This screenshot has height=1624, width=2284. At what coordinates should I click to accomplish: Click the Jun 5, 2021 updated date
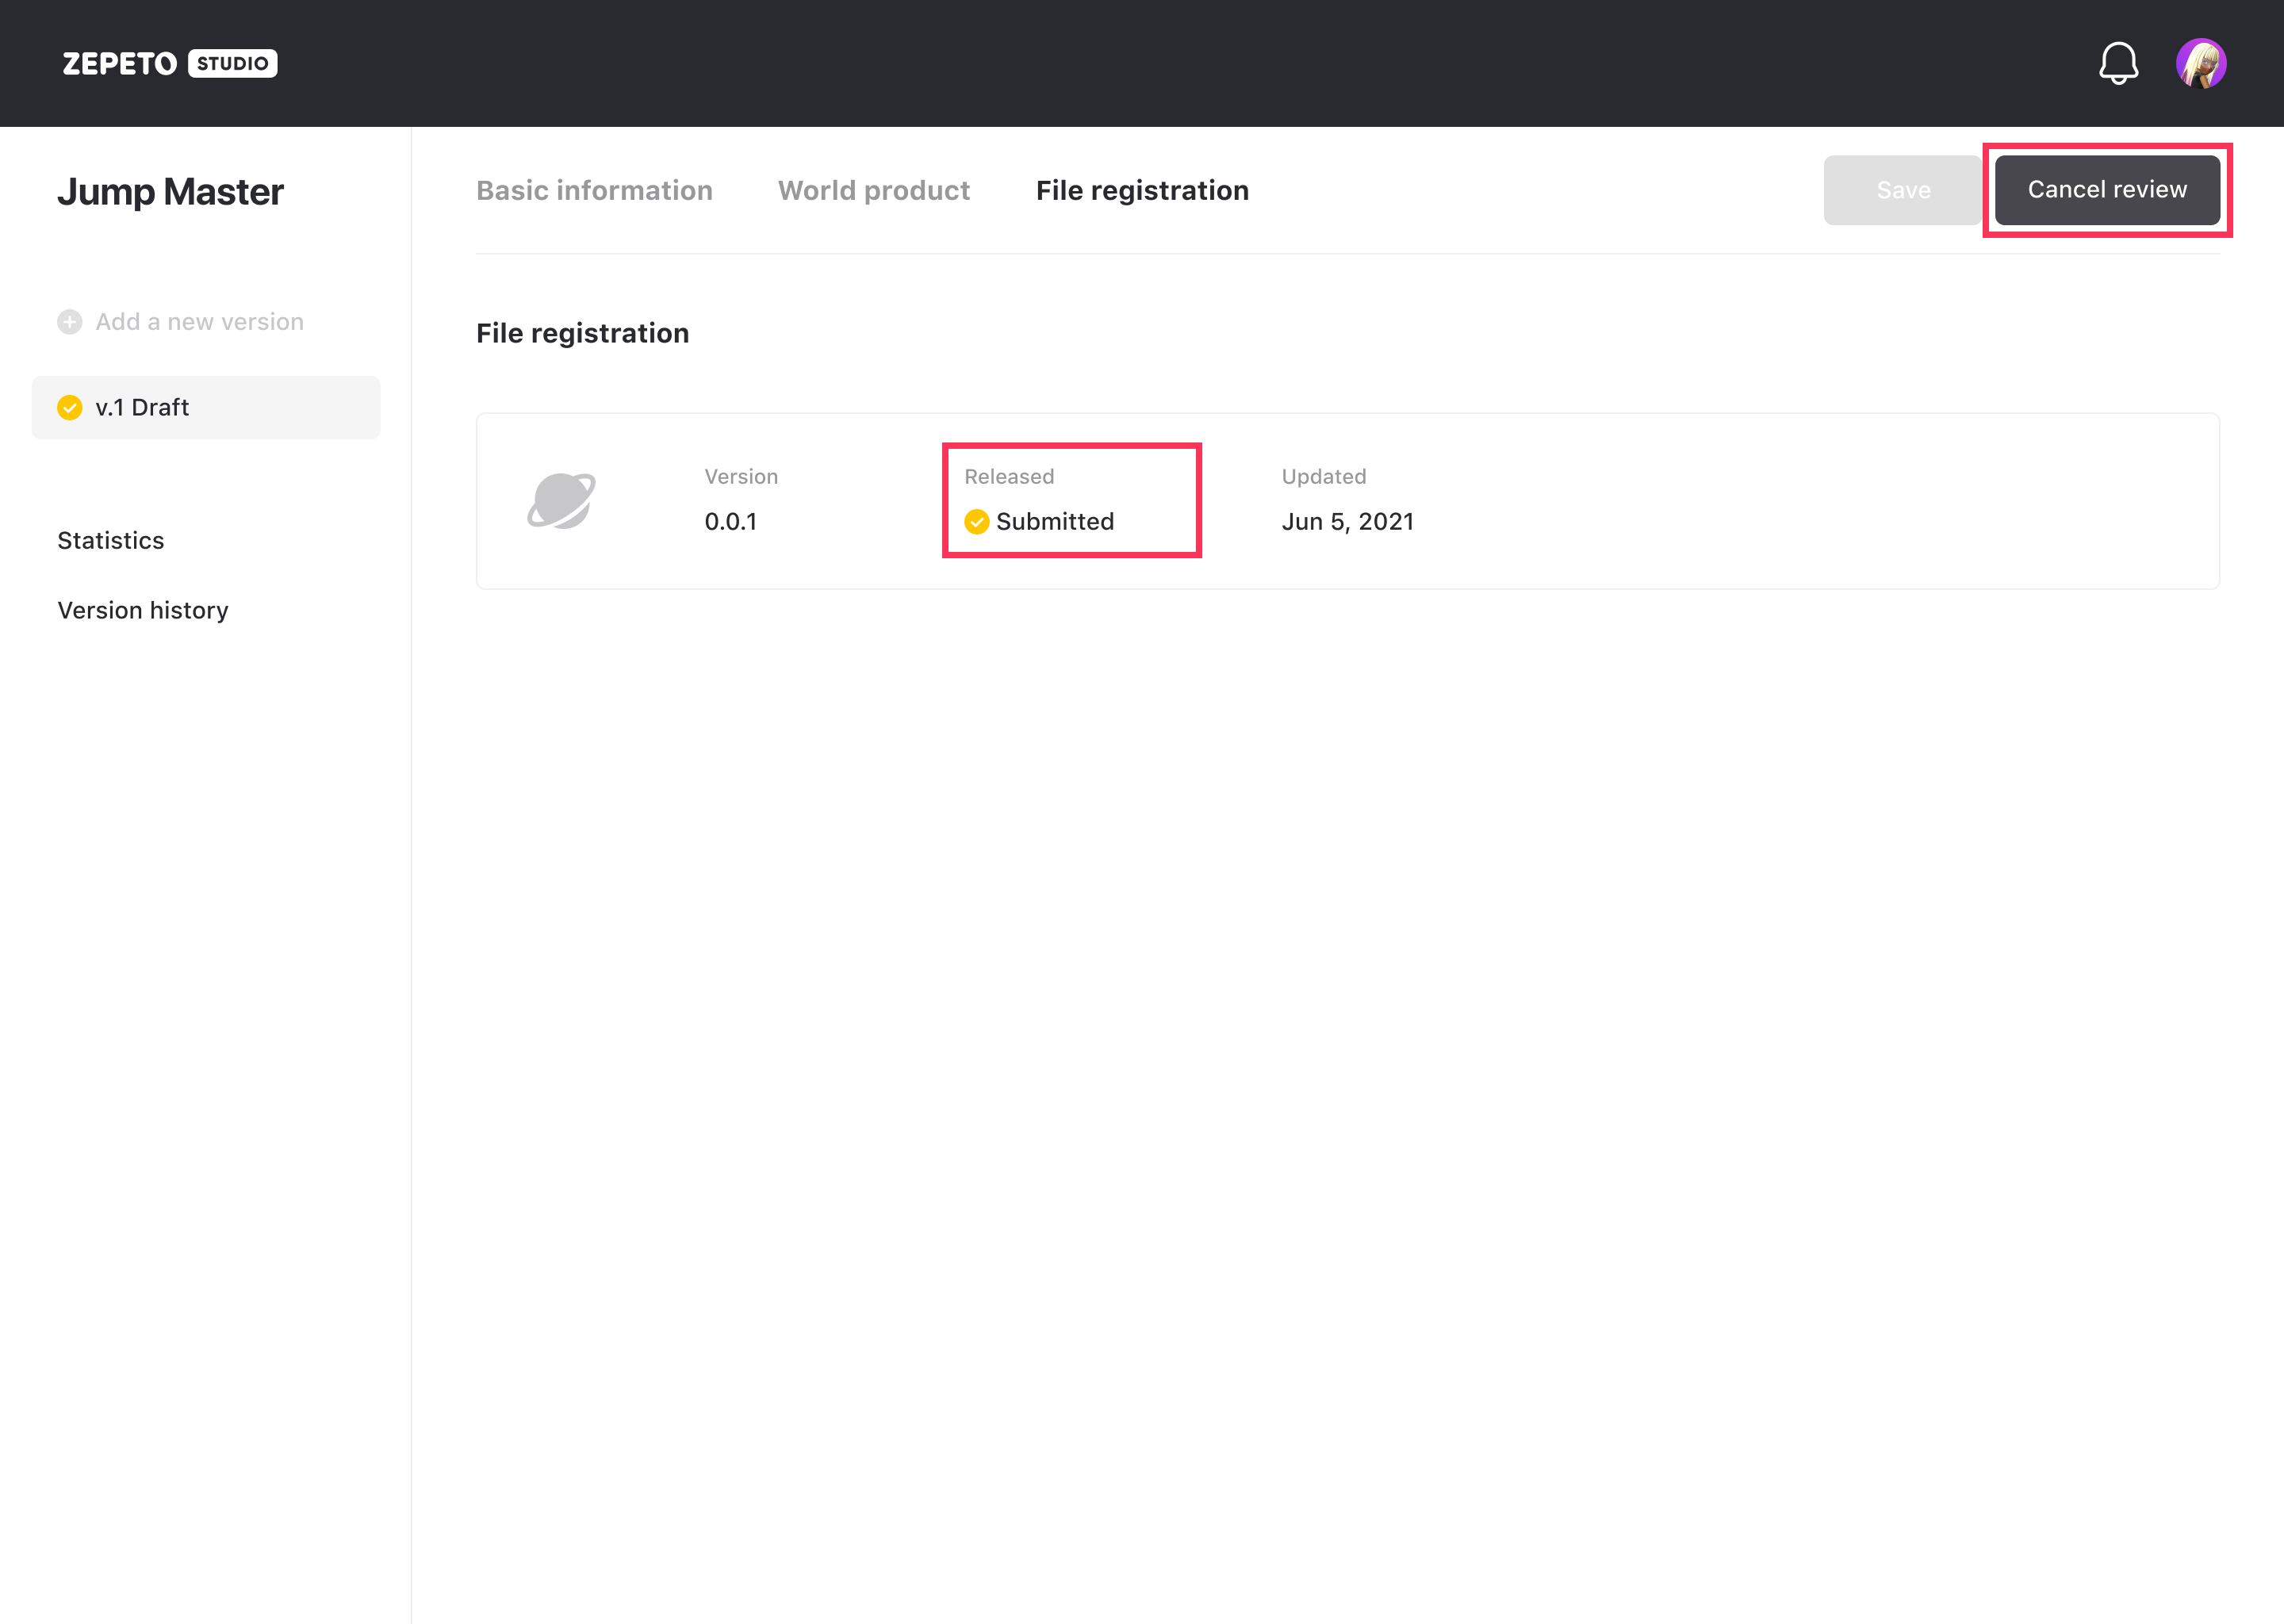1347,521
